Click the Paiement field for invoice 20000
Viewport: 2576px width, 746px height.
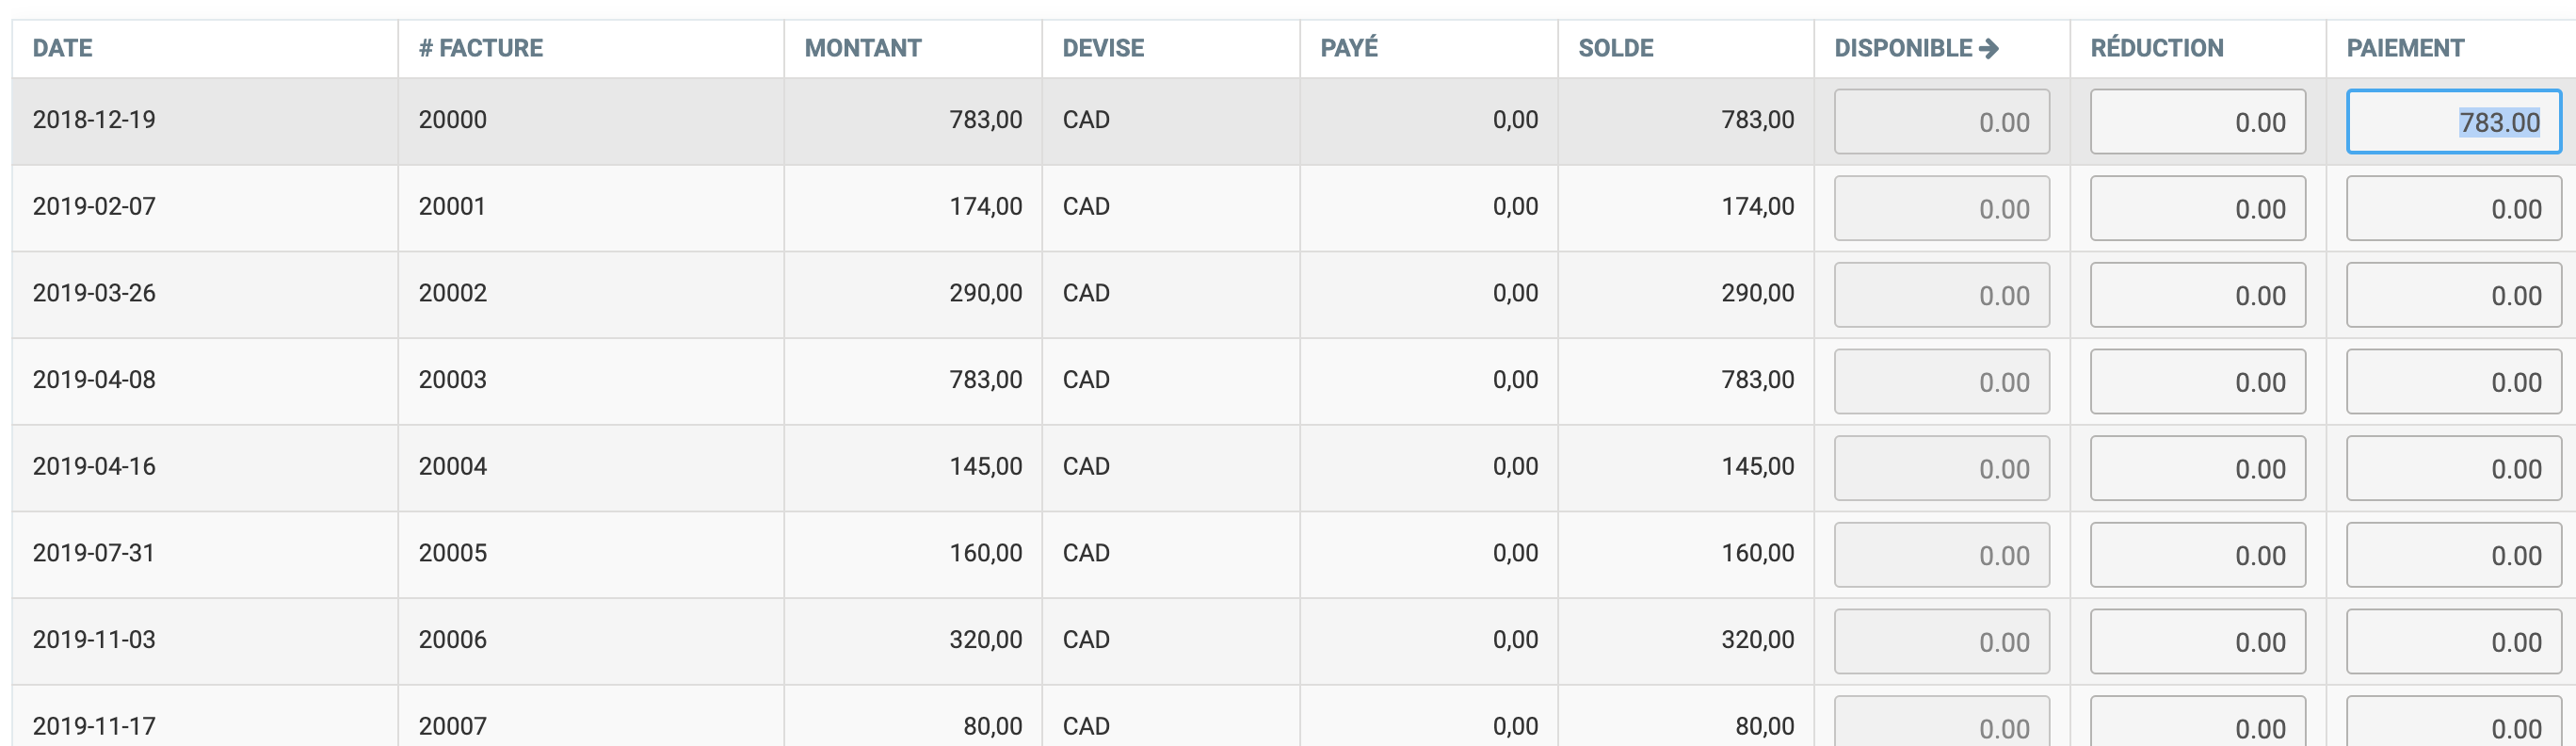tap(2453, 122)
